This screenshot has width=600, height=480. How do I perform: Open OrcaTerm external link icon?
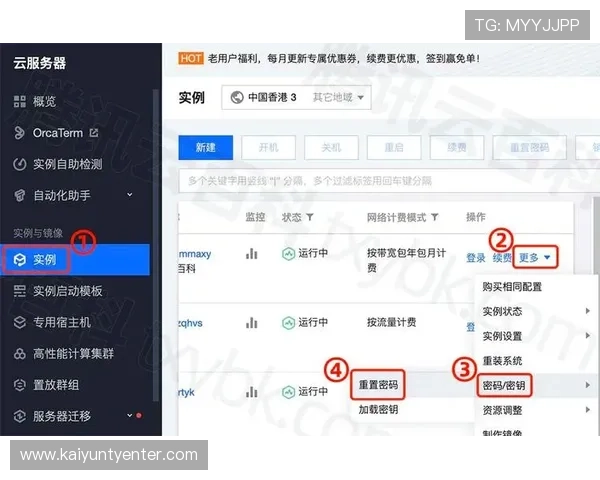coord(94,133)
